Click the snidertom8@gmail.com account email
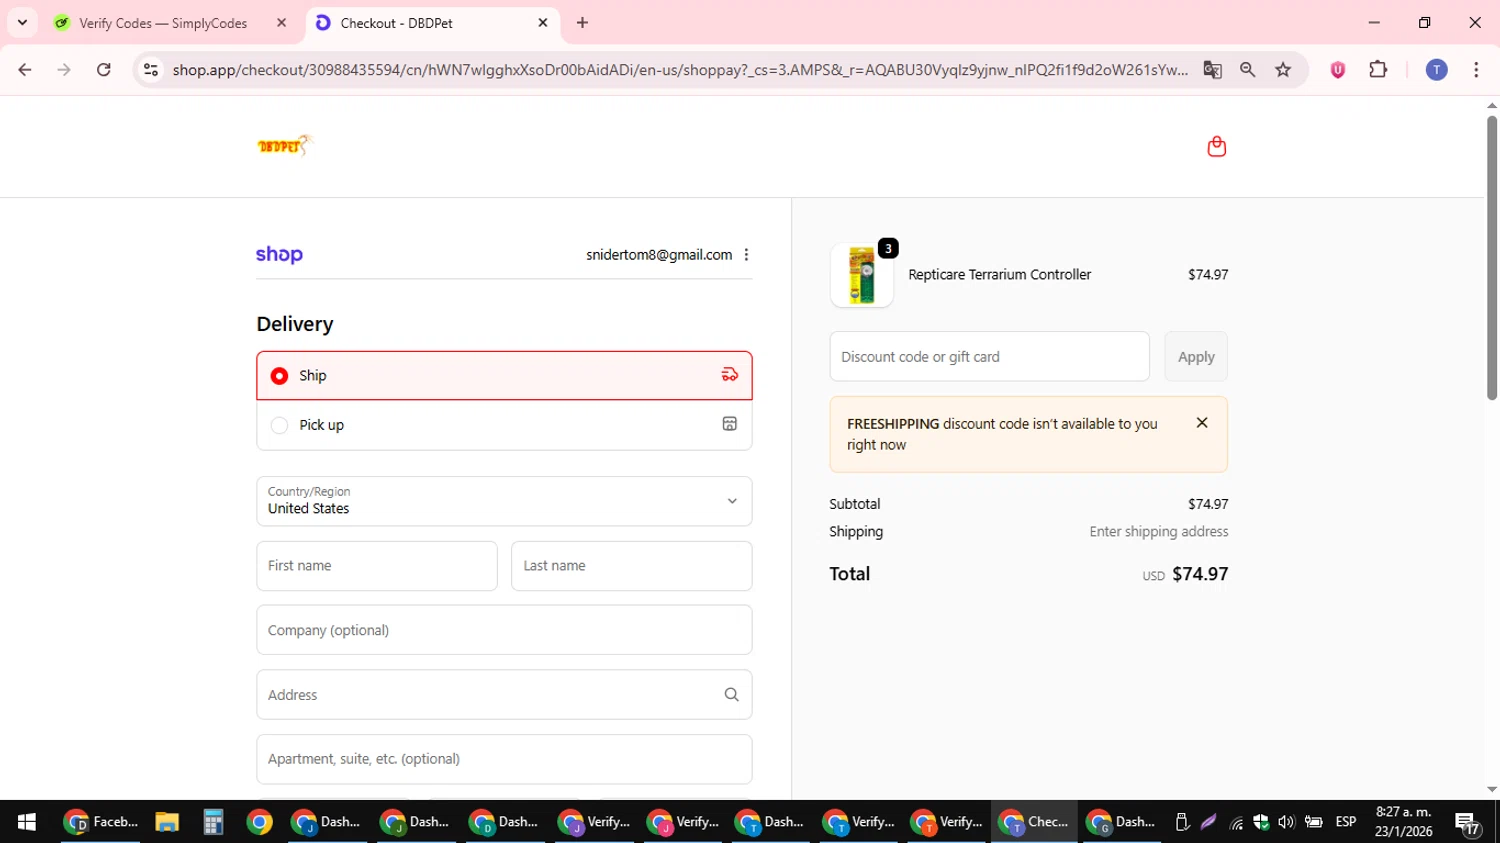This screenshot has width=1500, height=843. point(659,255)
